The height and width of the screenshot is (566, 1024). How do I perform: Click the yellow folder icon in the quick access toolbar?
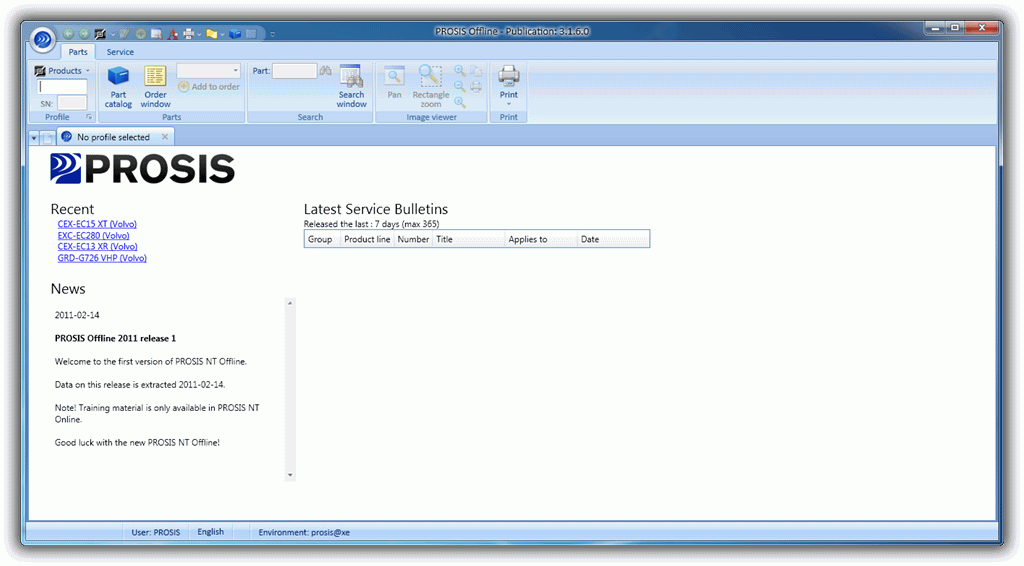click(x=212, y=34)
